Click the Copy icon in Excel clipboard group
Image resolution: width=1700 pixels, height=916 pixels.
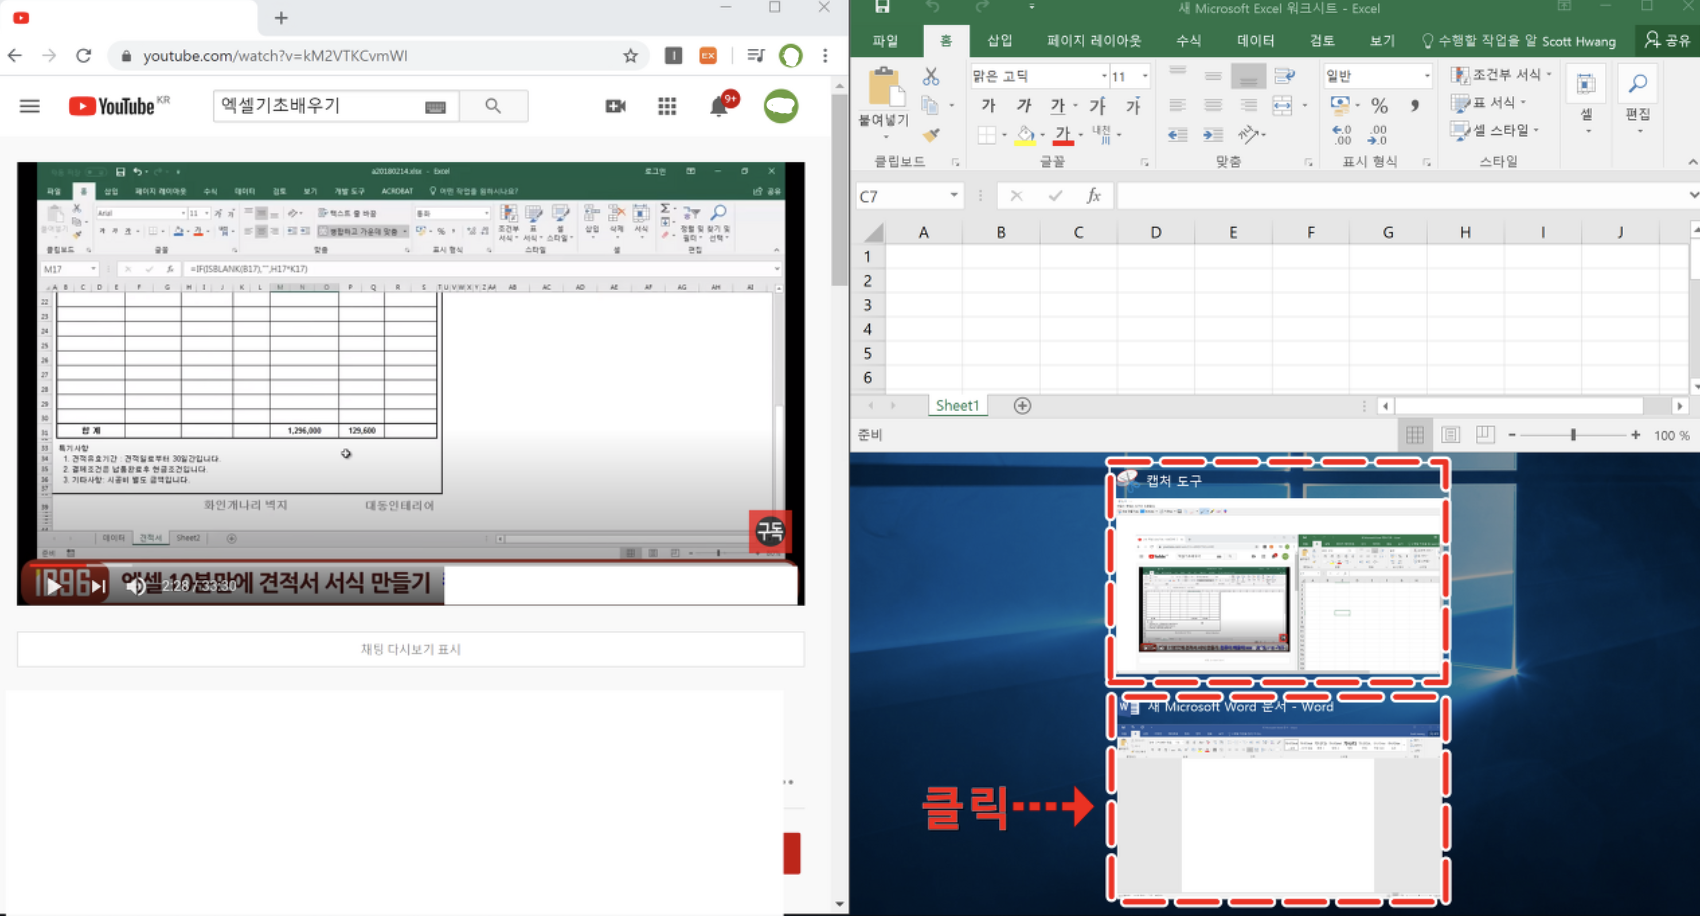tap(930, 105)
